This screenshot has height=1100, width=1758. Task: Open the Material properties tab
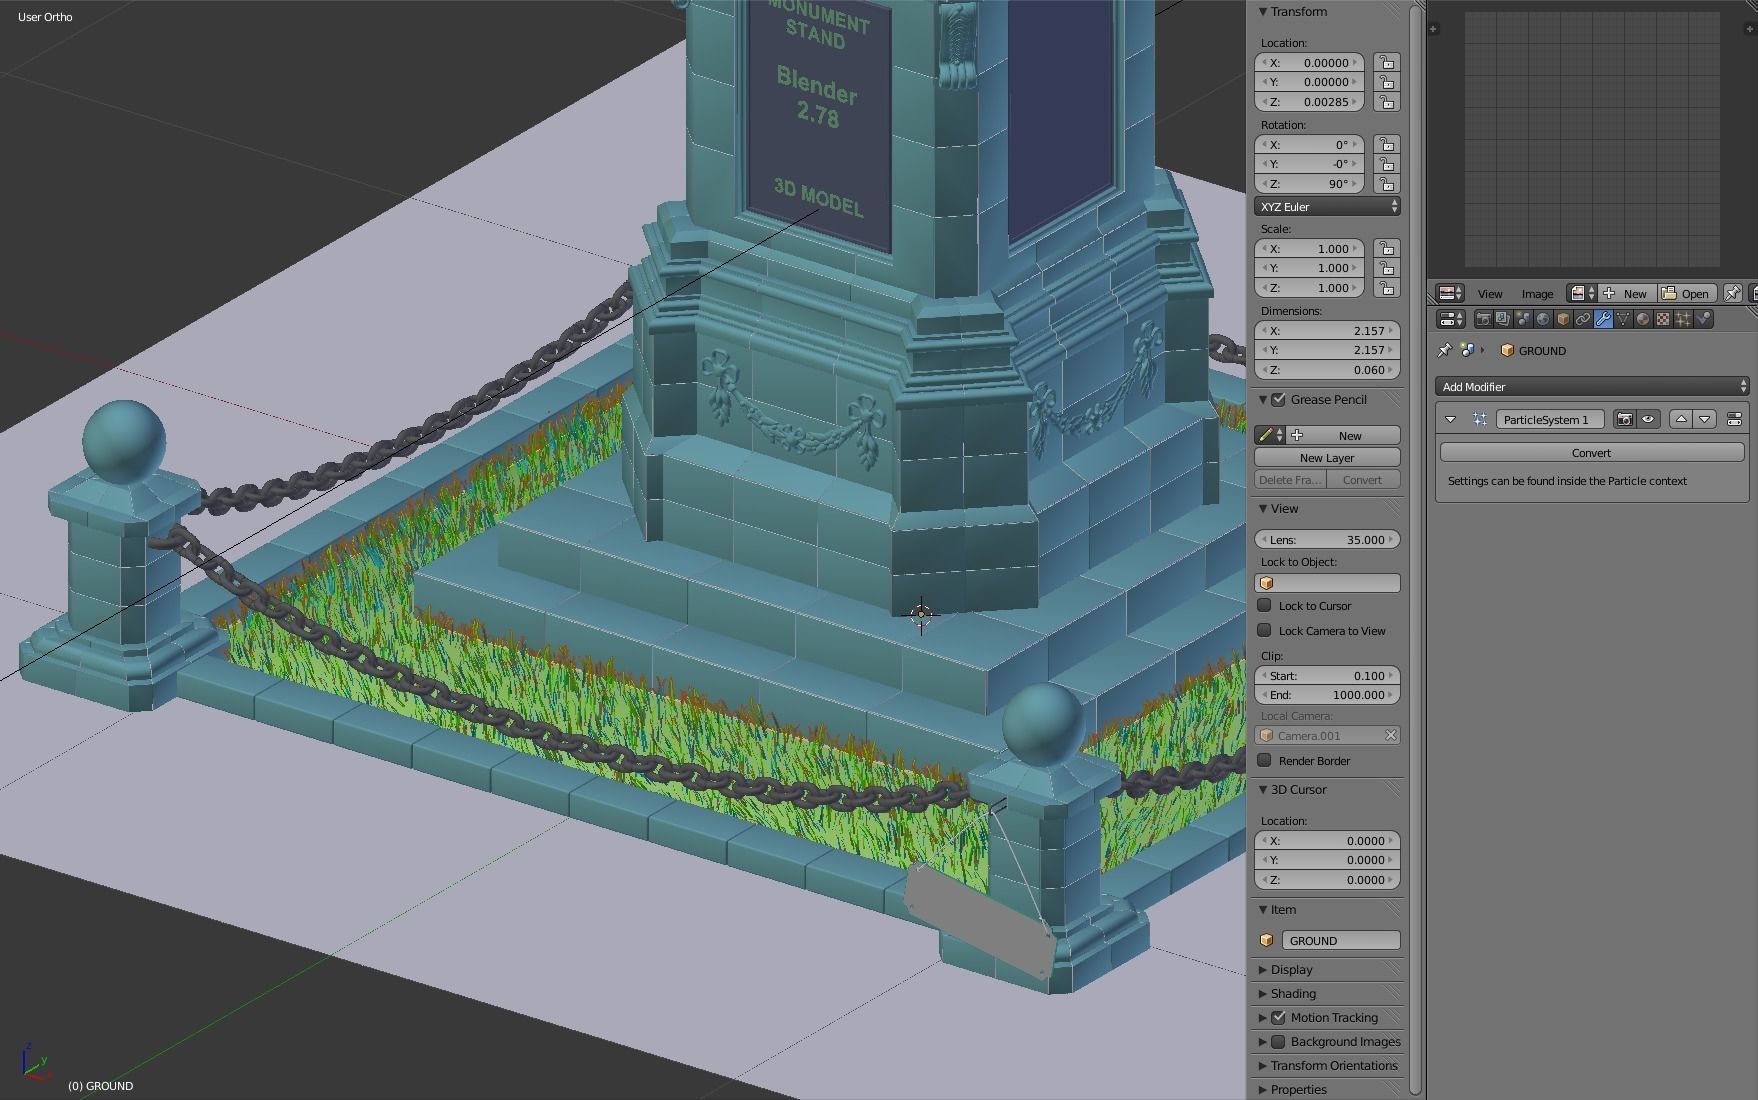tap(1643, 319)
